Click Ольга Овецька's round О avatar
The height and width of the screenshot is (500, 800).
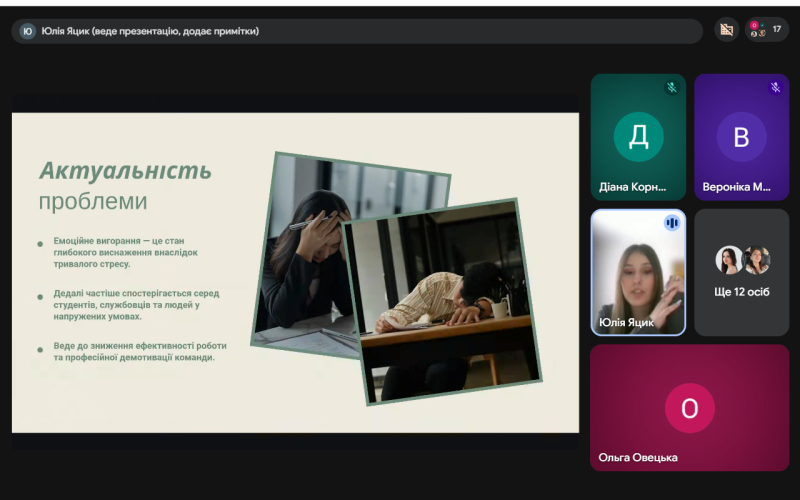[x=689, y=408]
